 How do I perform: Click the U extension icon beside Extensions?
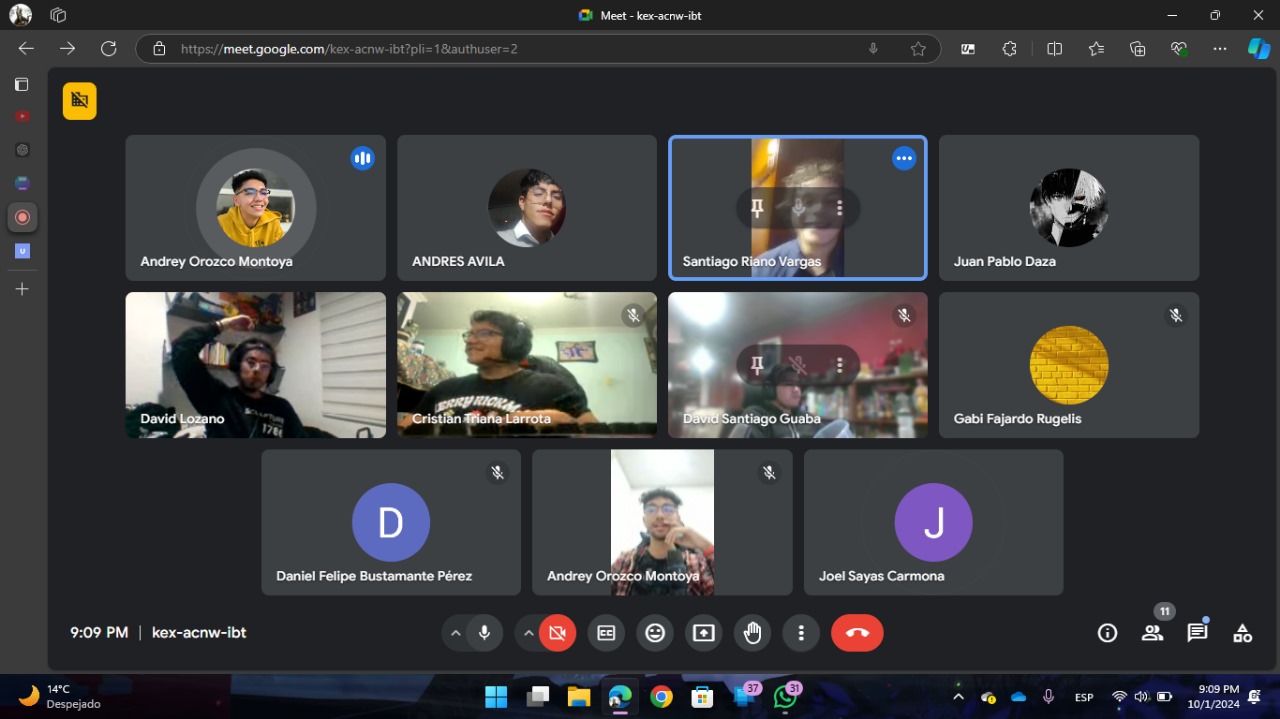[x=968, y=48]
